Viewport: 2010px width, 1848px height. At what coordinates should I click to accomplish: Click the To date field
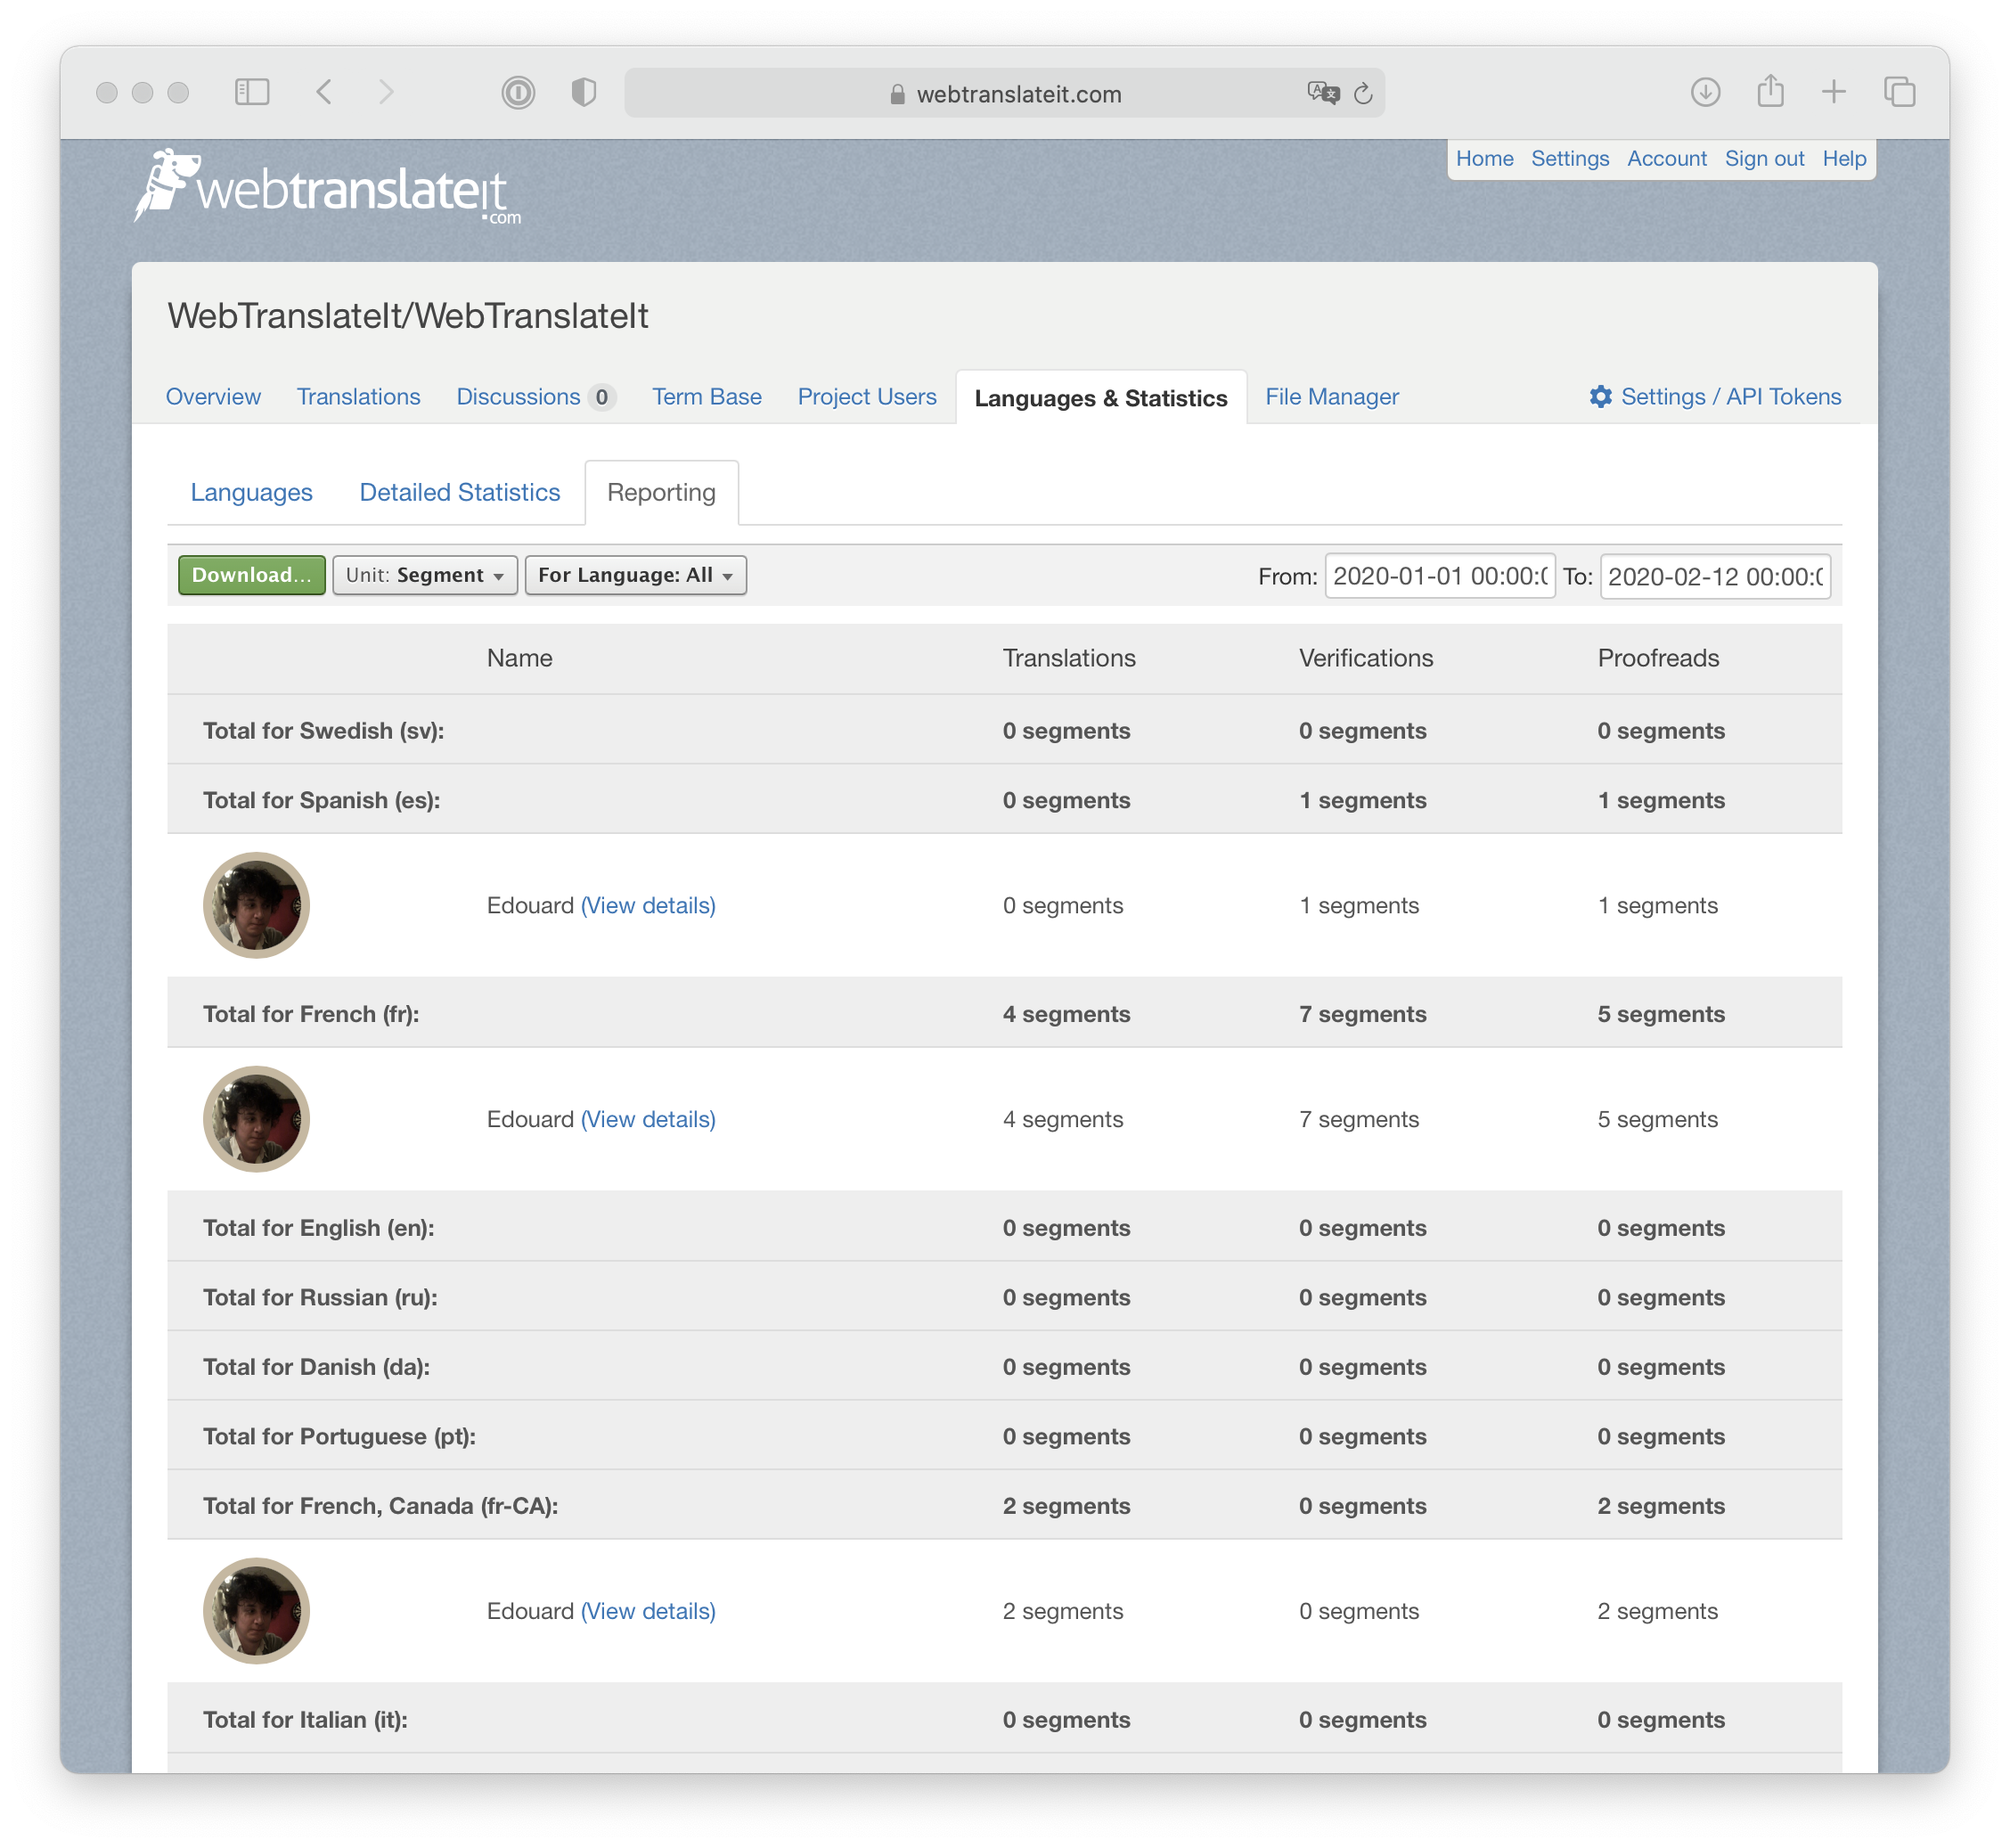(x=1715, y=576)
